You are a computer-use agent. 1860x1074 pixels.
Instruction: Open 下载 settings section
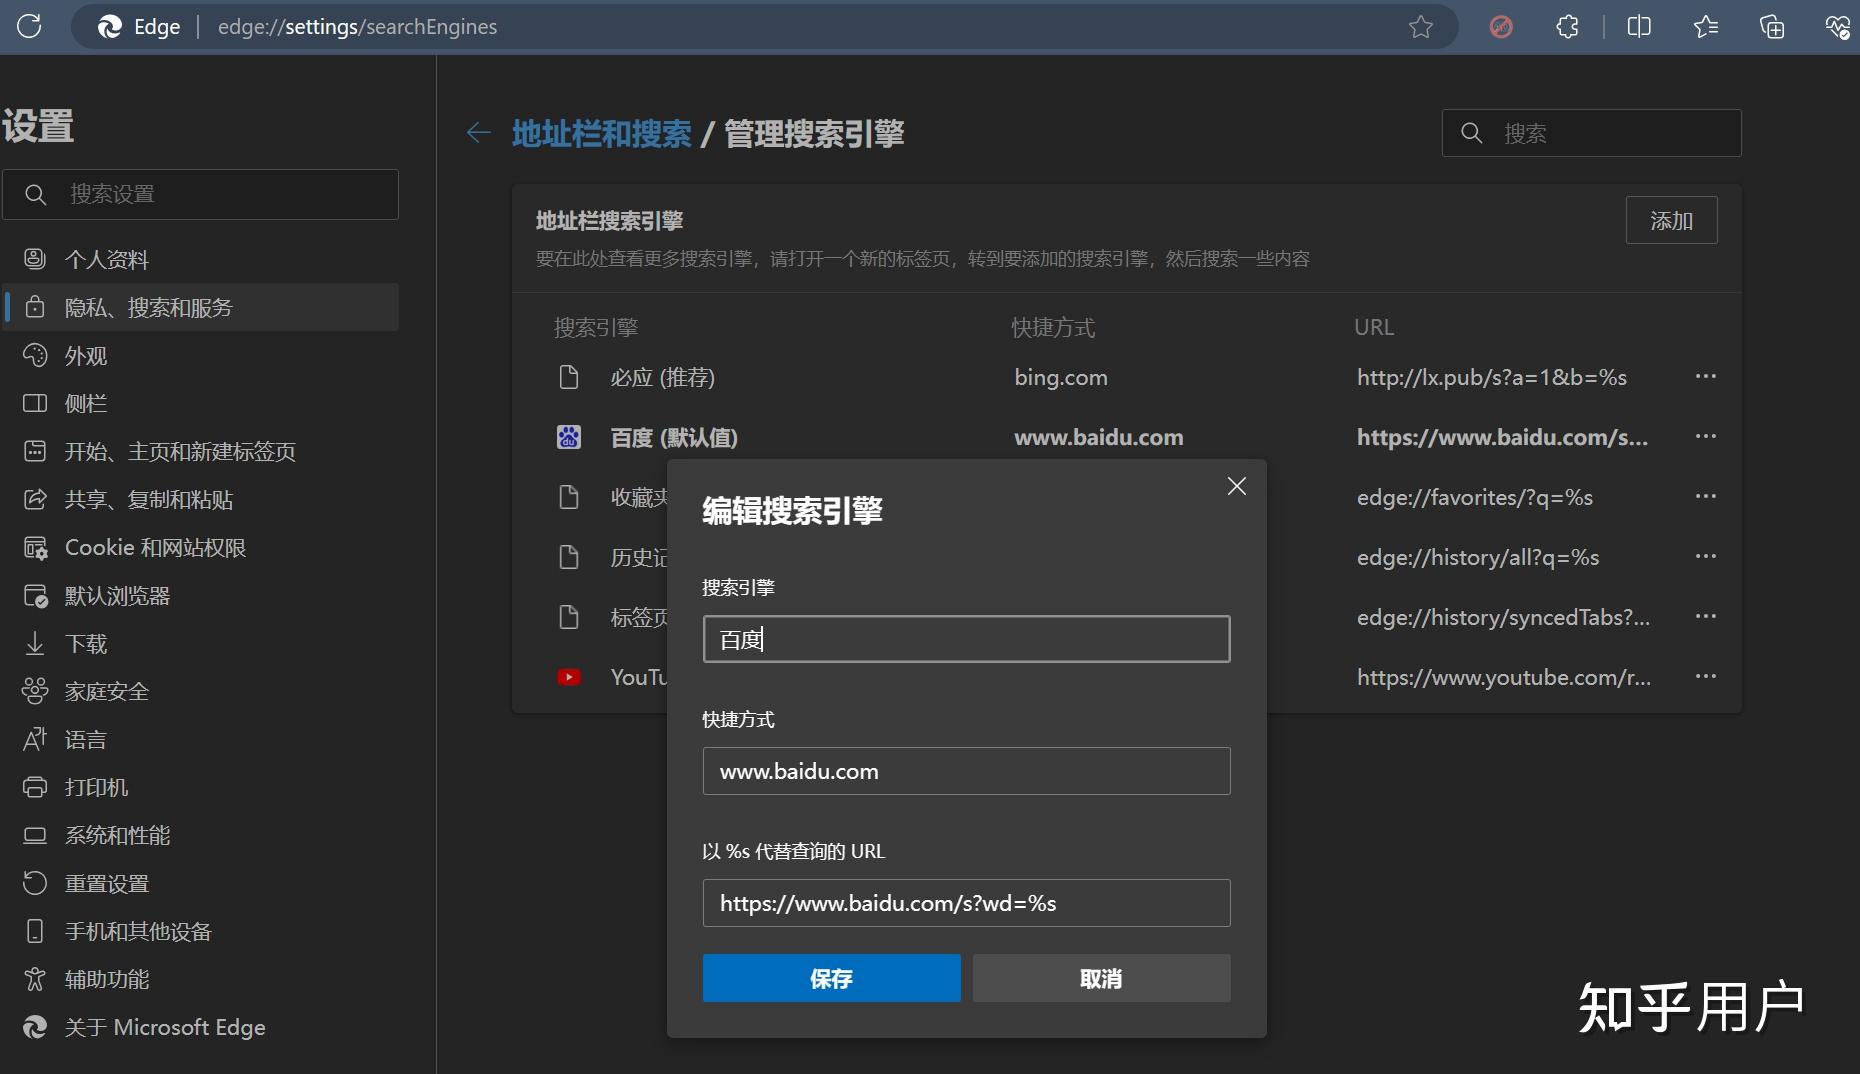[x=200, y=643]
